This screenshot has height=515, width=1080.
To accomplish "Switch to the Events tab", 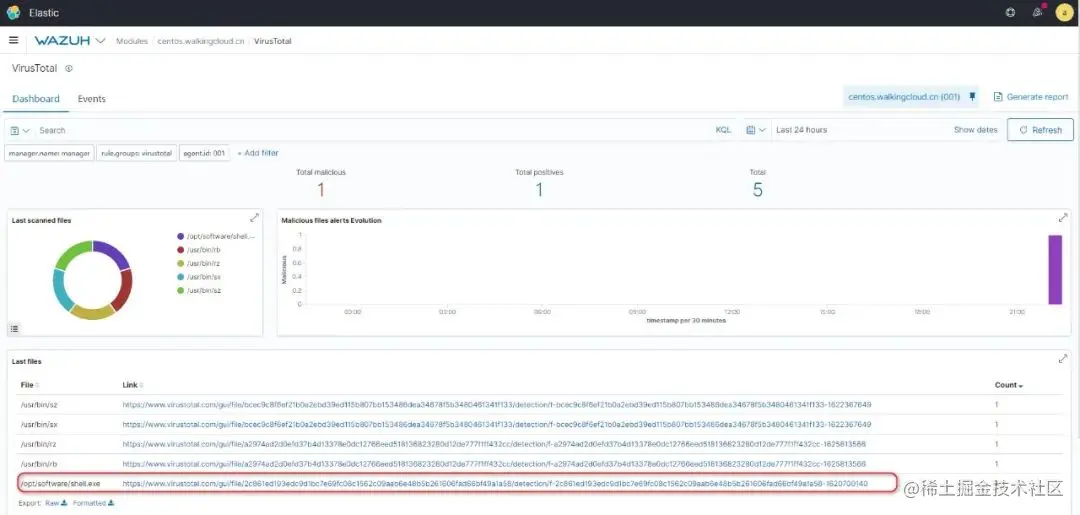I will [x=92, y=98].
